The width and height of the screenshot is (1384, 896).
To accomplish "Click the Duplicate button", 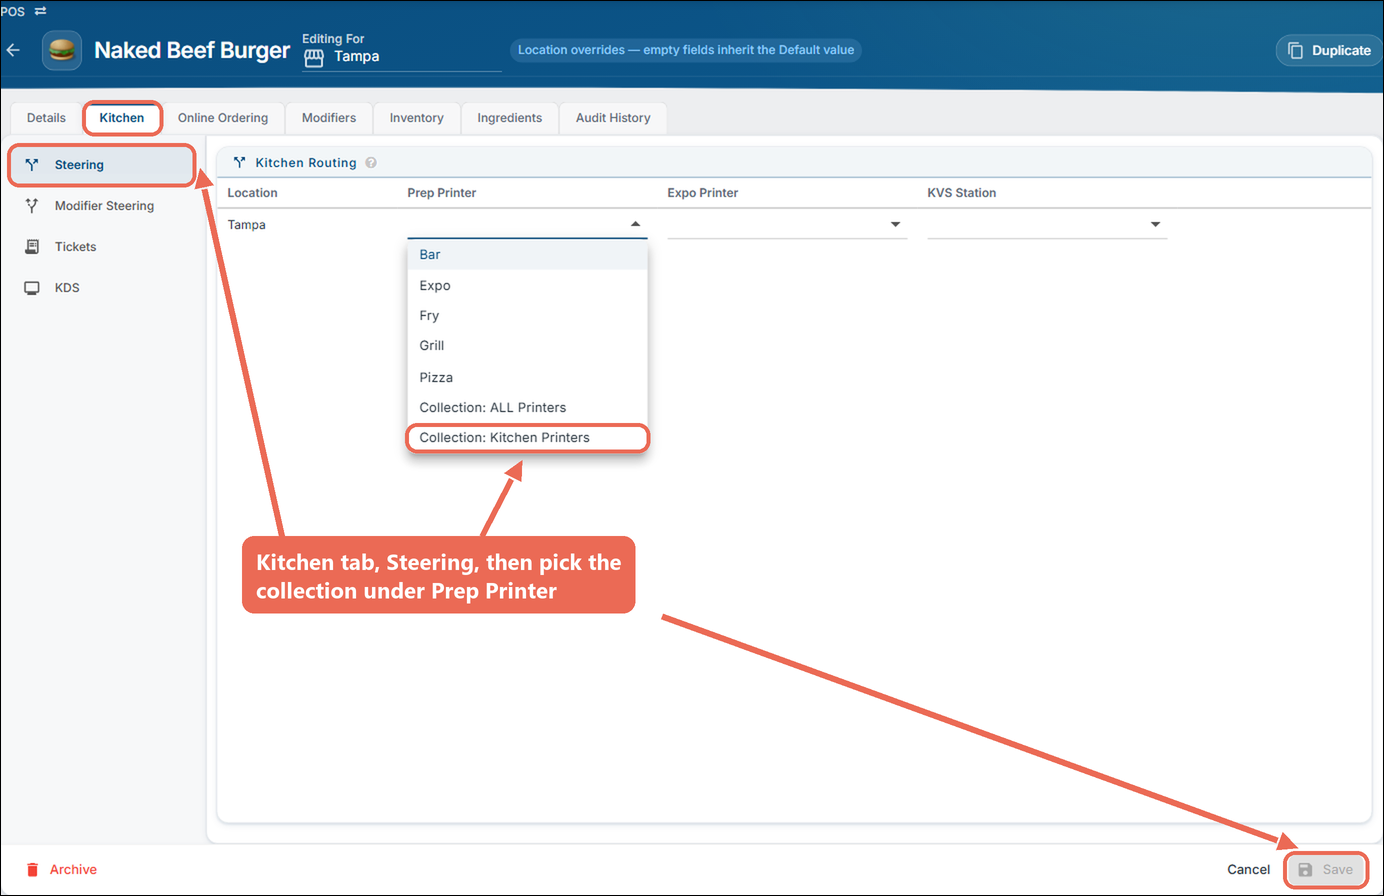I will [1329, 50].
